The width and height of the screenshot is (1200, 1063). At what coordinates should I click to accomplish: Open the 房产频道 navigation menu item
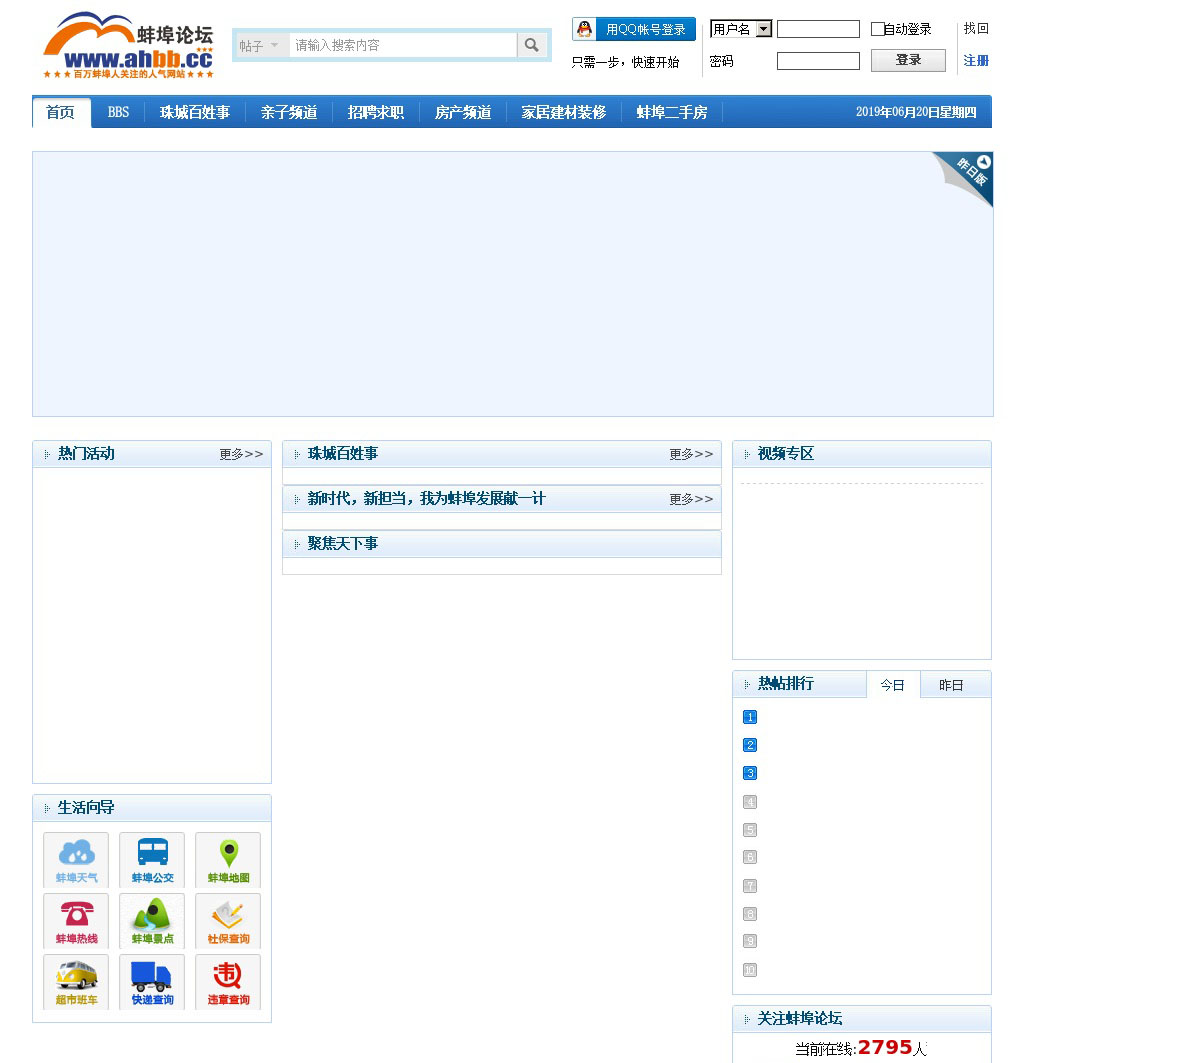tap(463, 112)
